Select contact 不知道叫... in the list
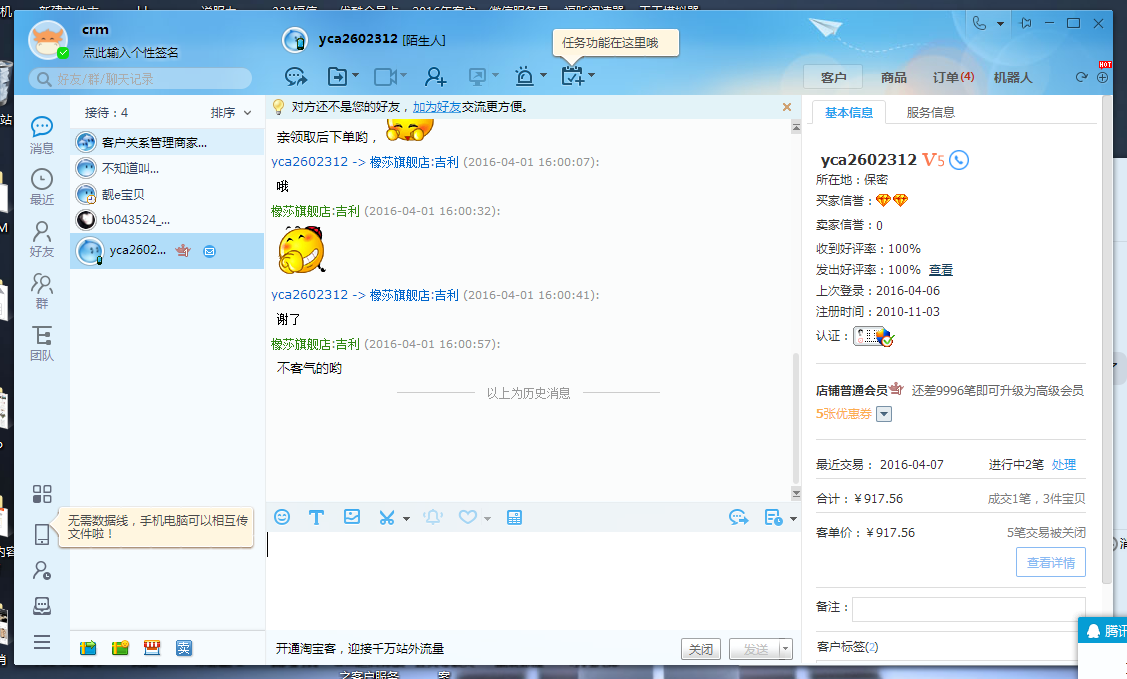The width and height of the screenshot is (1127, 679). click(167, 168)
